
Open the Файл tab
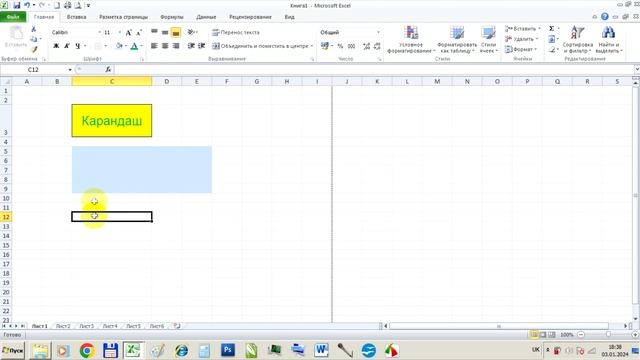pos(13,17)
